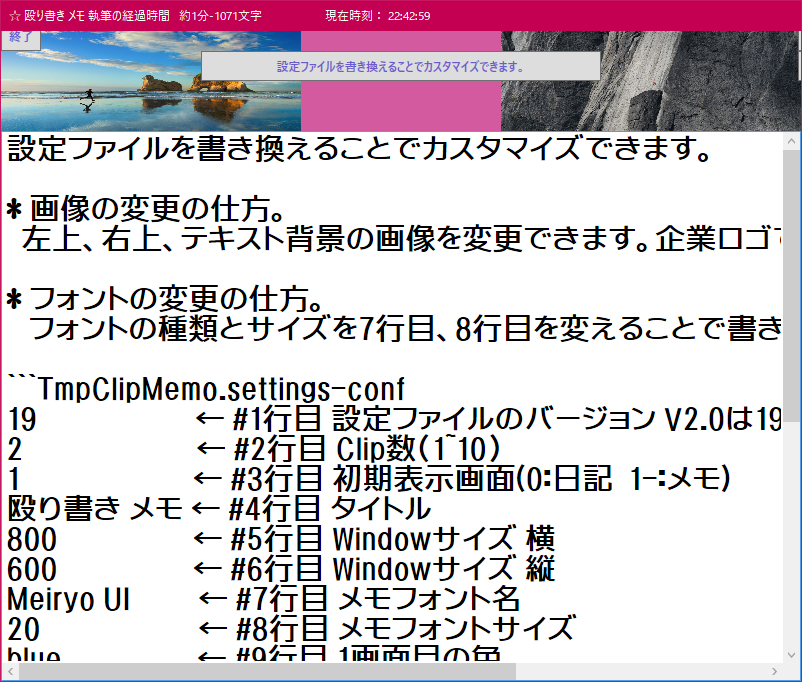Click the text #4行目 タイトル
The image size is (802, 682).
[x=330, y=509]
